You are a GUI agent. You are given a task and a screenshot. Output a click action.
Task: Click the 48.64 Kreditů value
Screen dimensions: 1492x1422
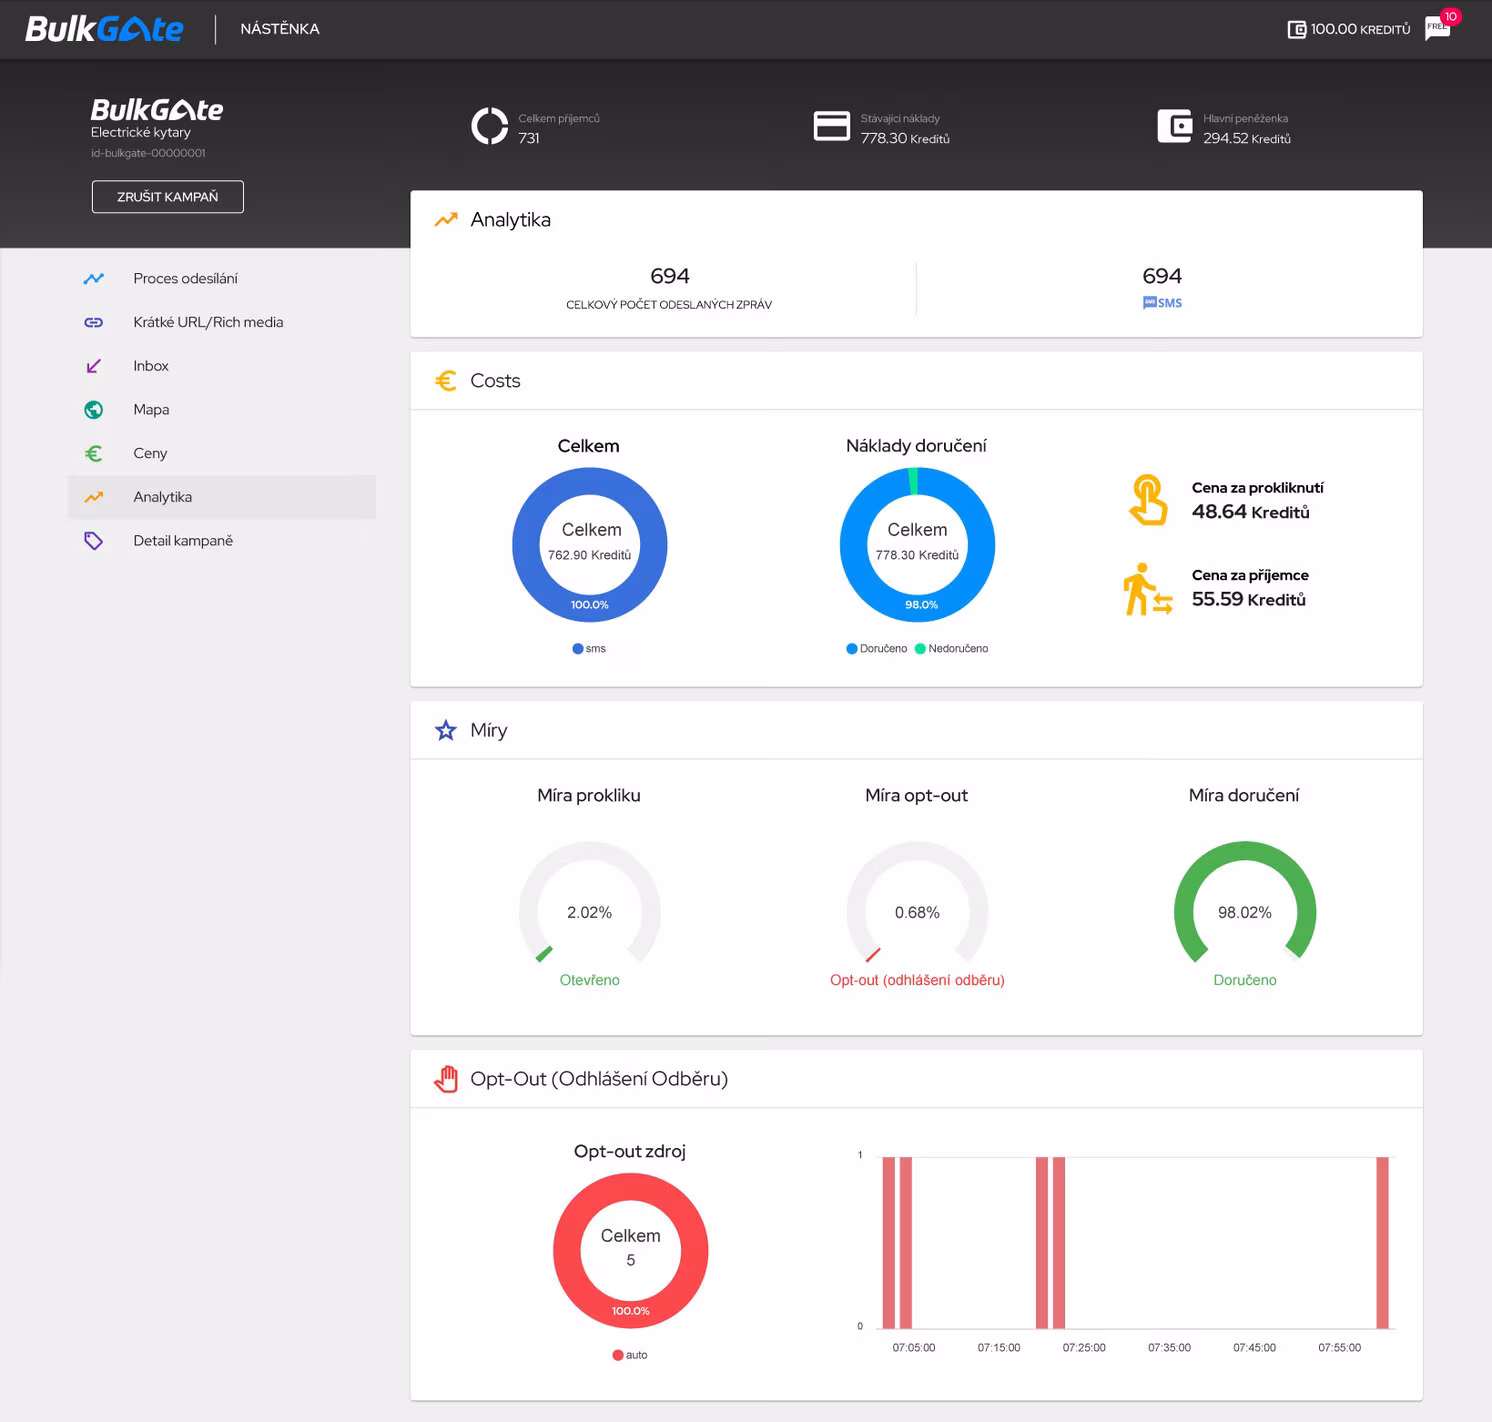[x=1250, y=512]
